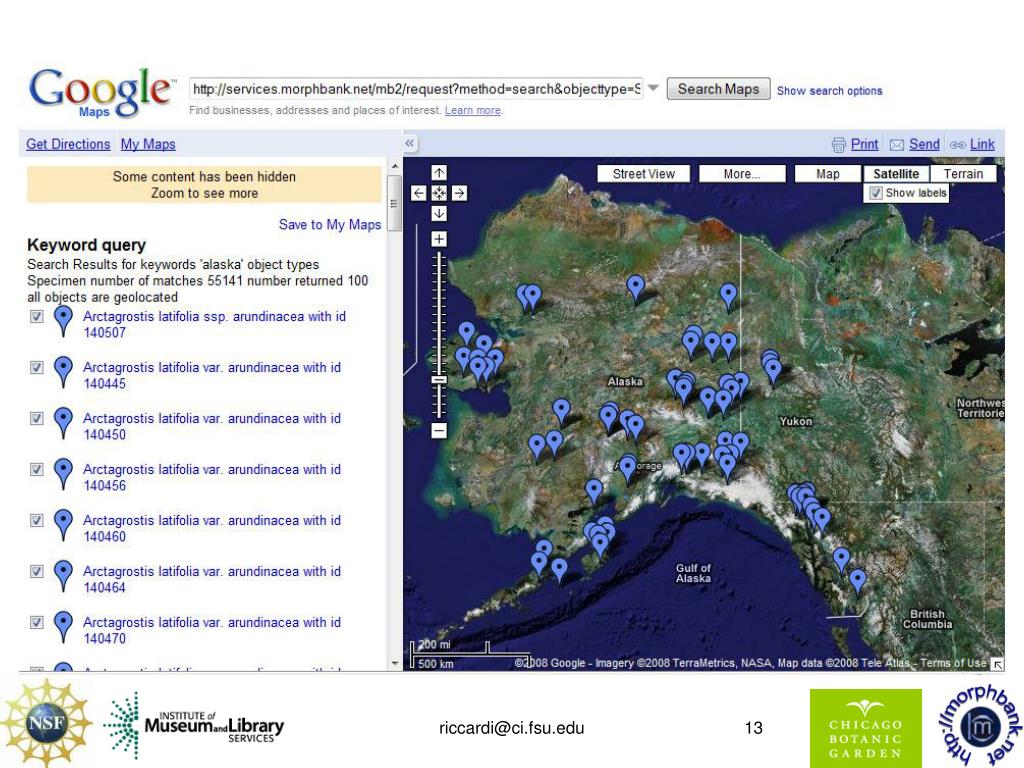The image size is (1024, 768).
Task: Click the Chicago Botanic Garden logo
Action: [865, 728]
